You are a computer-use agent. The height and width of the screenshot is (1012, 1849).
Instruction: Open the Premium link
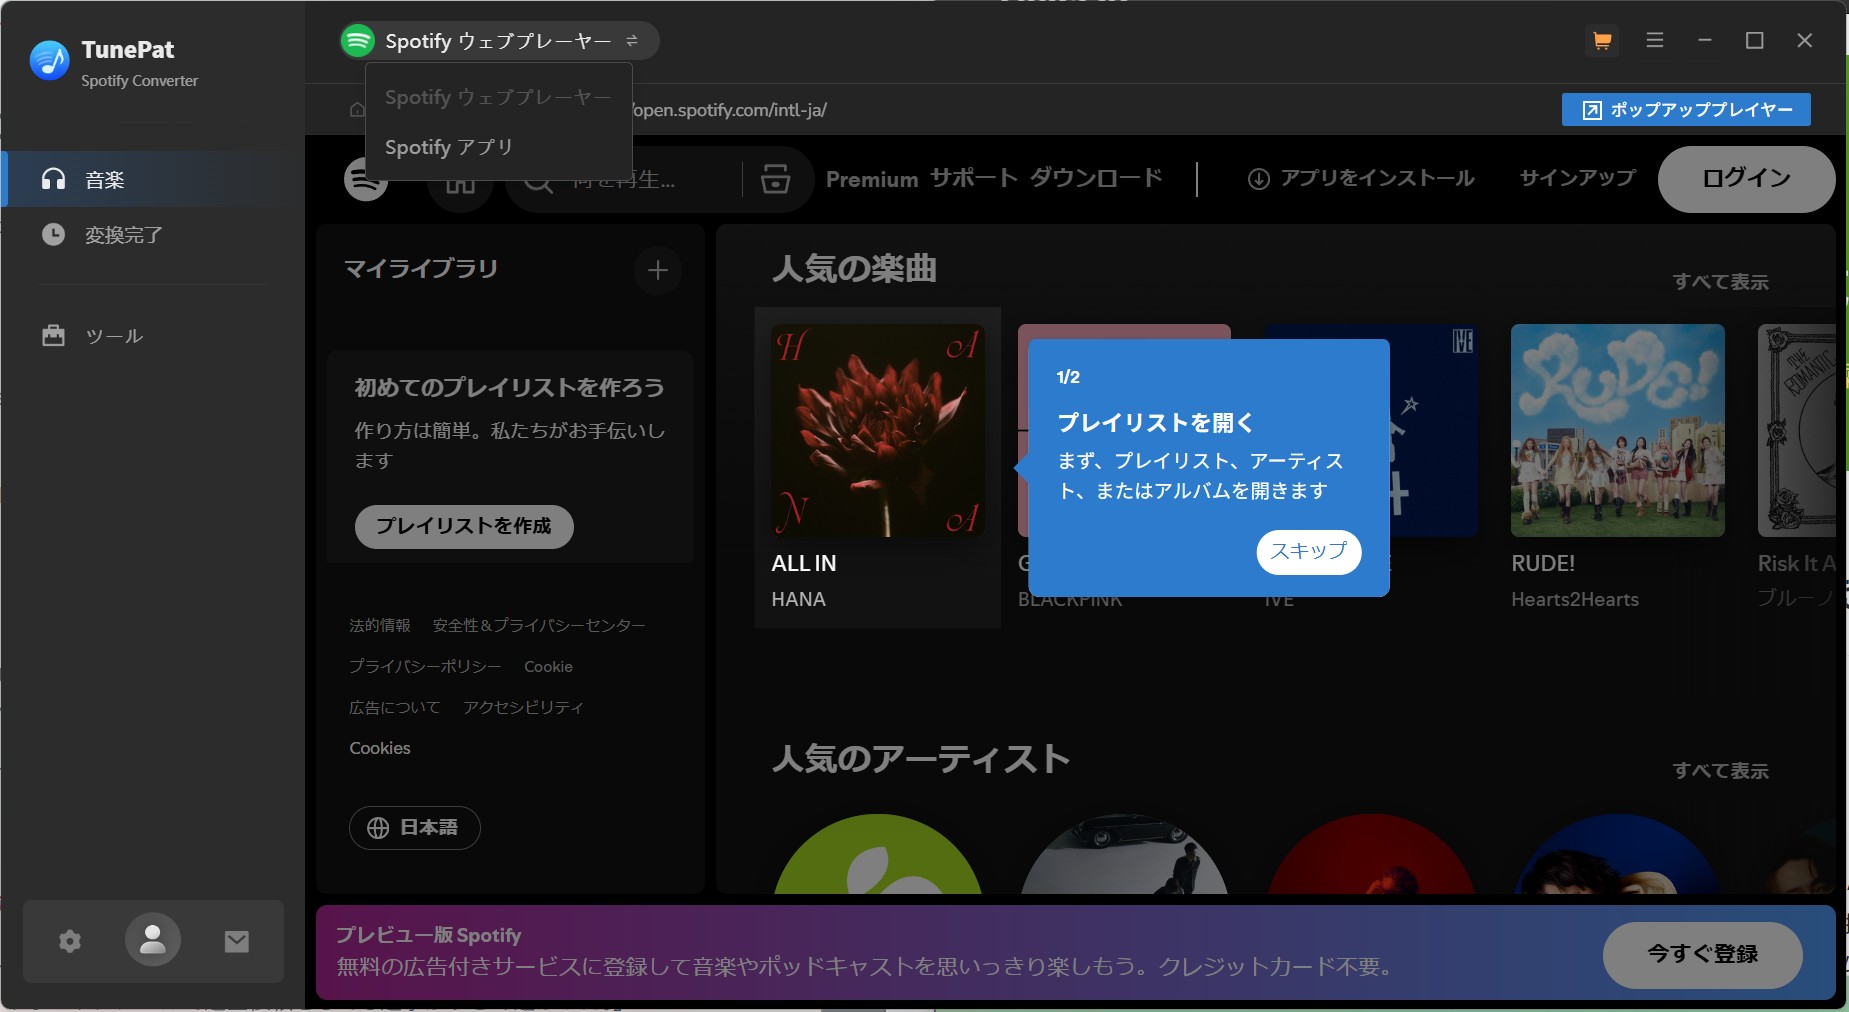point(872,180)
